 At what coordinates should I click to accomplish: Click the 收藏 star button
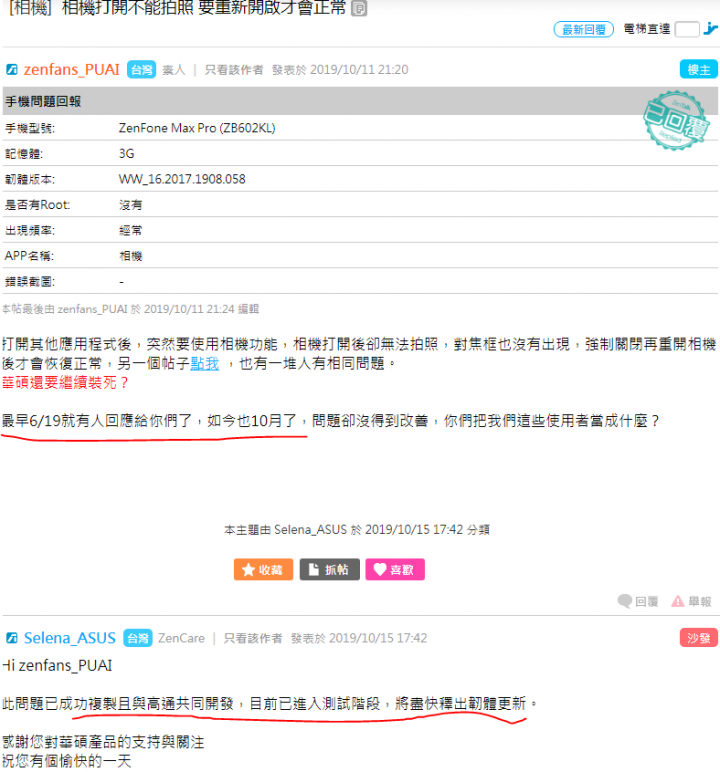[x=263, y=570]
